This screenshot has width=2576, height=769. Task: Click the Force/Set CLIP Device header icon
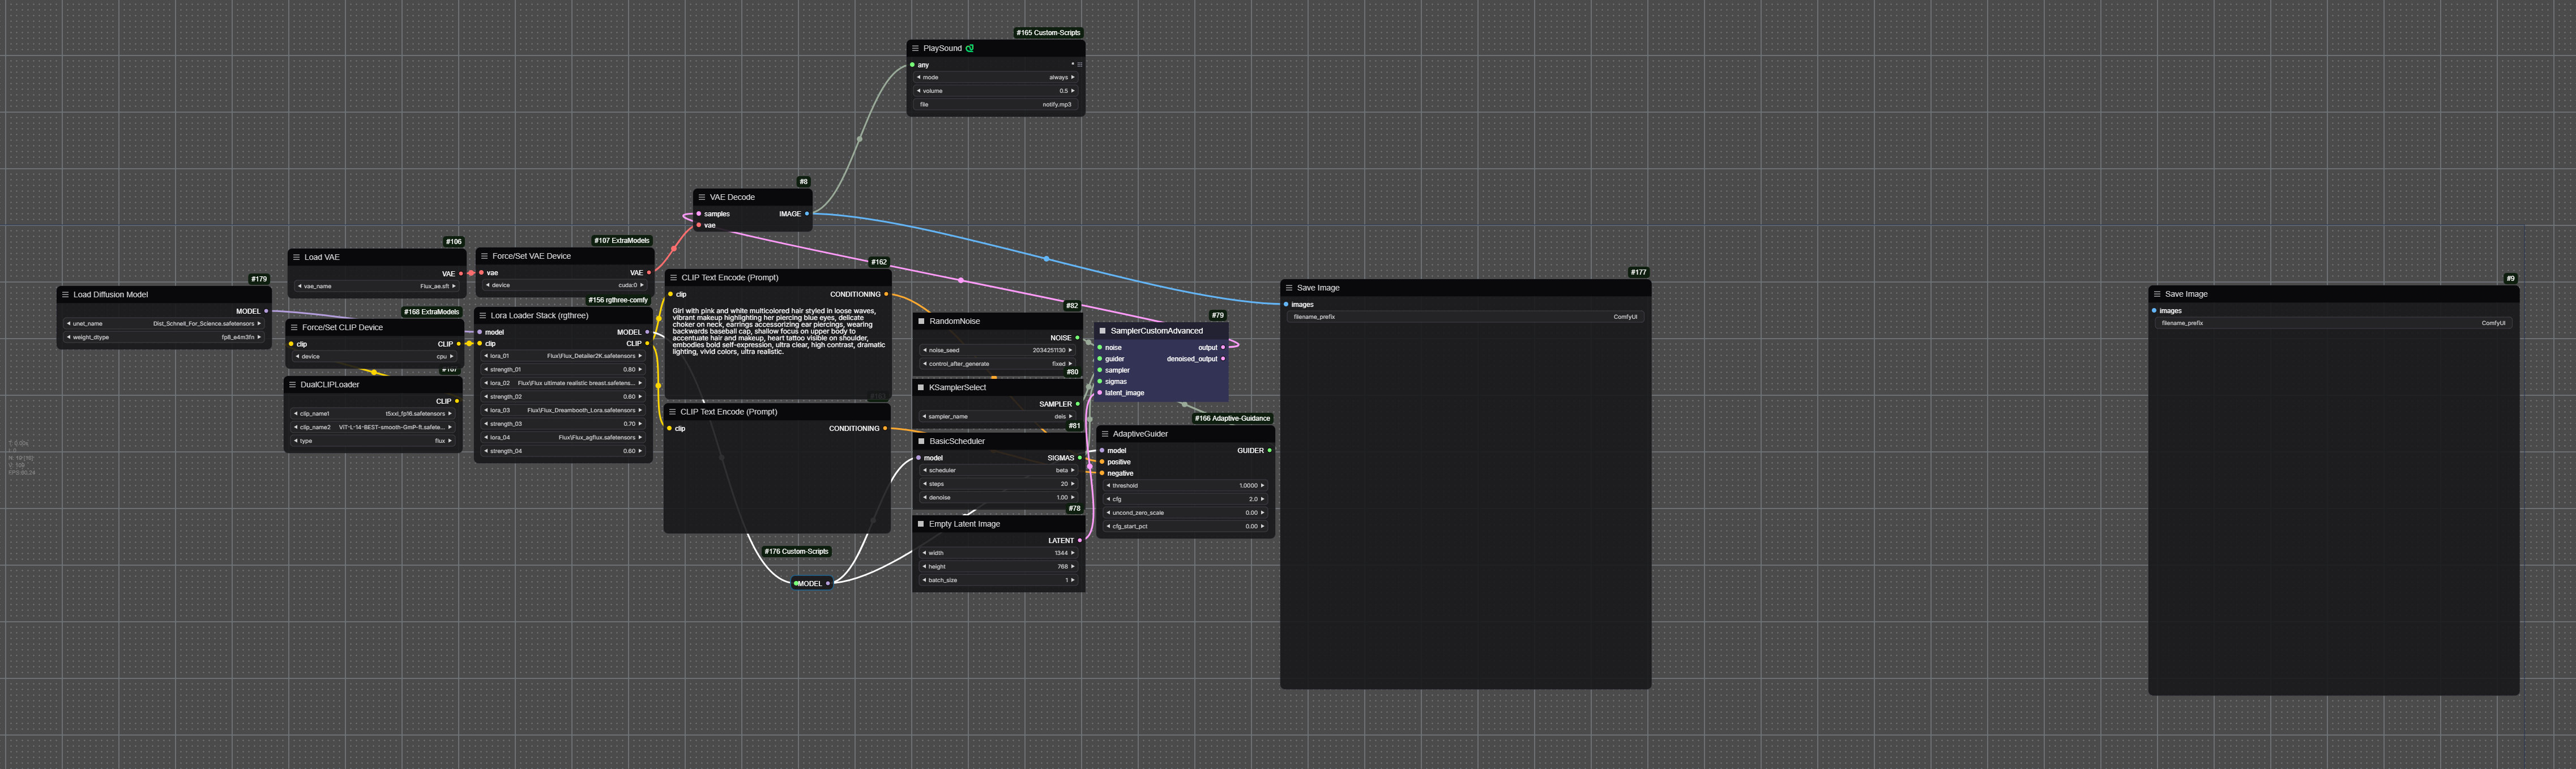pyautogui.click(x=294, y=327)
